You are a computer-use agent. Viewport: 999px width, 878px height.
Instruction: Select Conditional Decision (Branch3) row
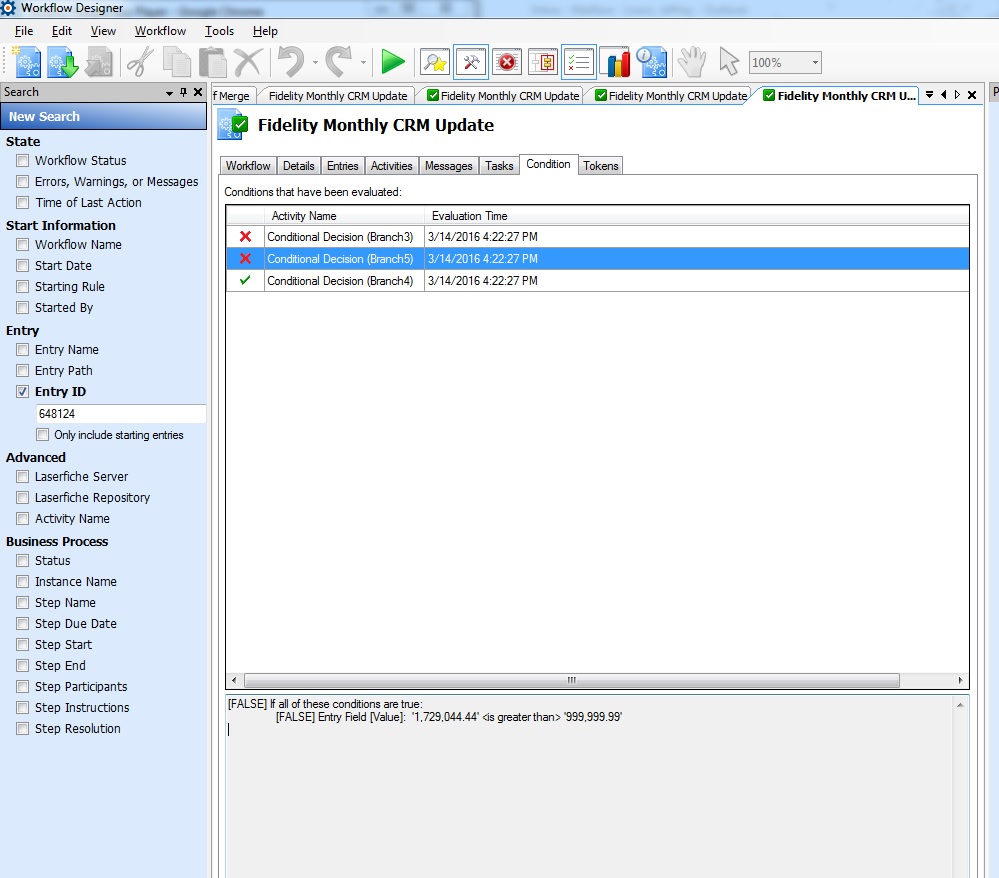pyautogui.click(x=598, y=237)
